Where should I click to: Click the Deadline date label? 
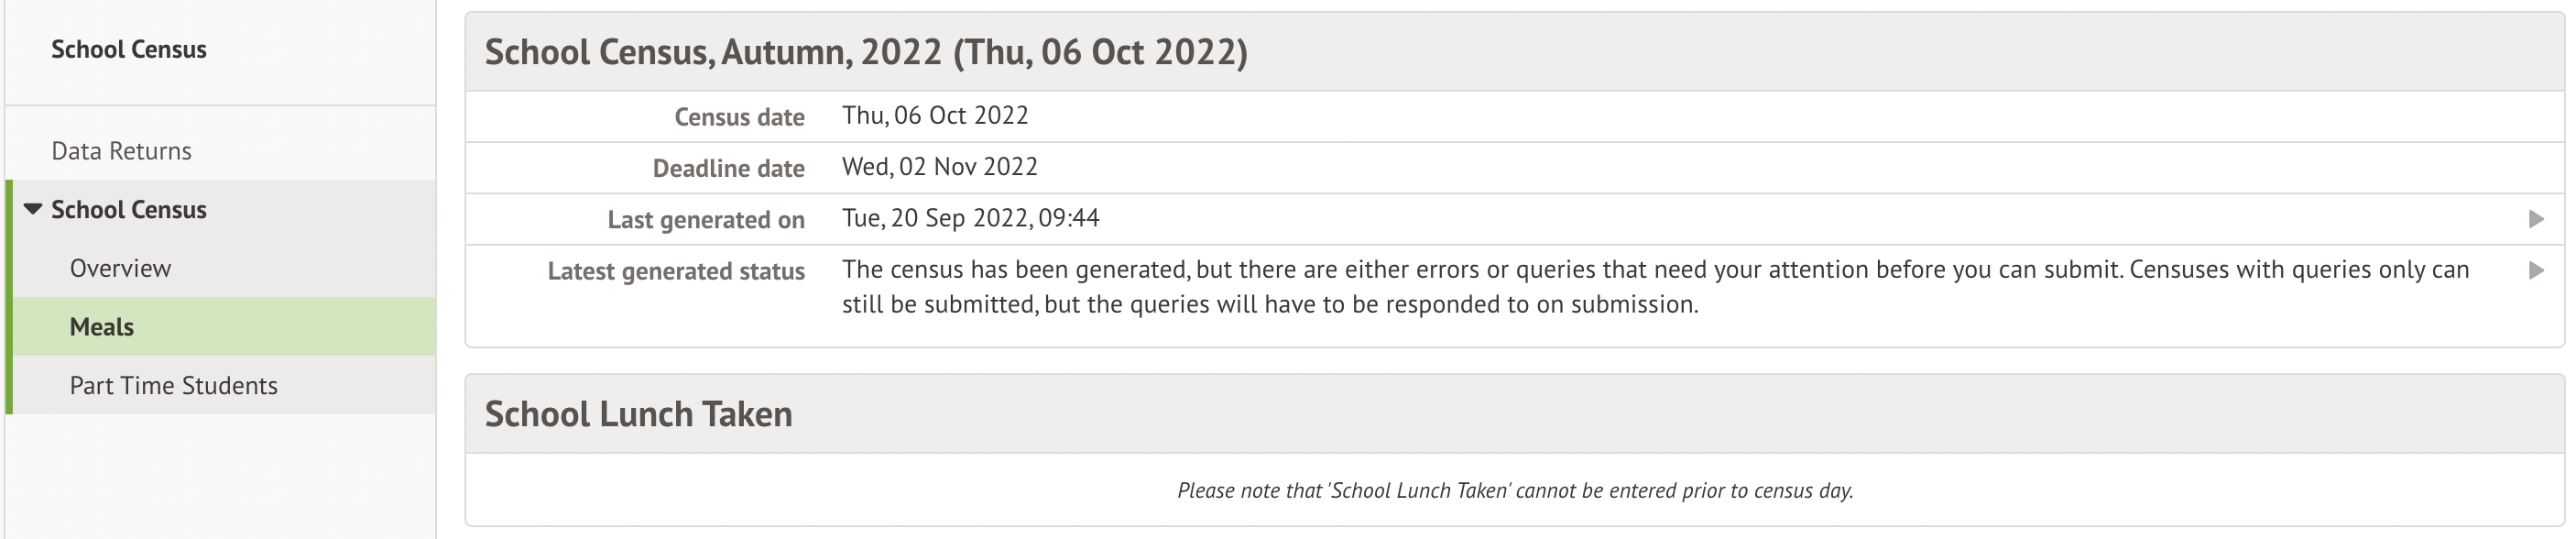click(728, 168)
